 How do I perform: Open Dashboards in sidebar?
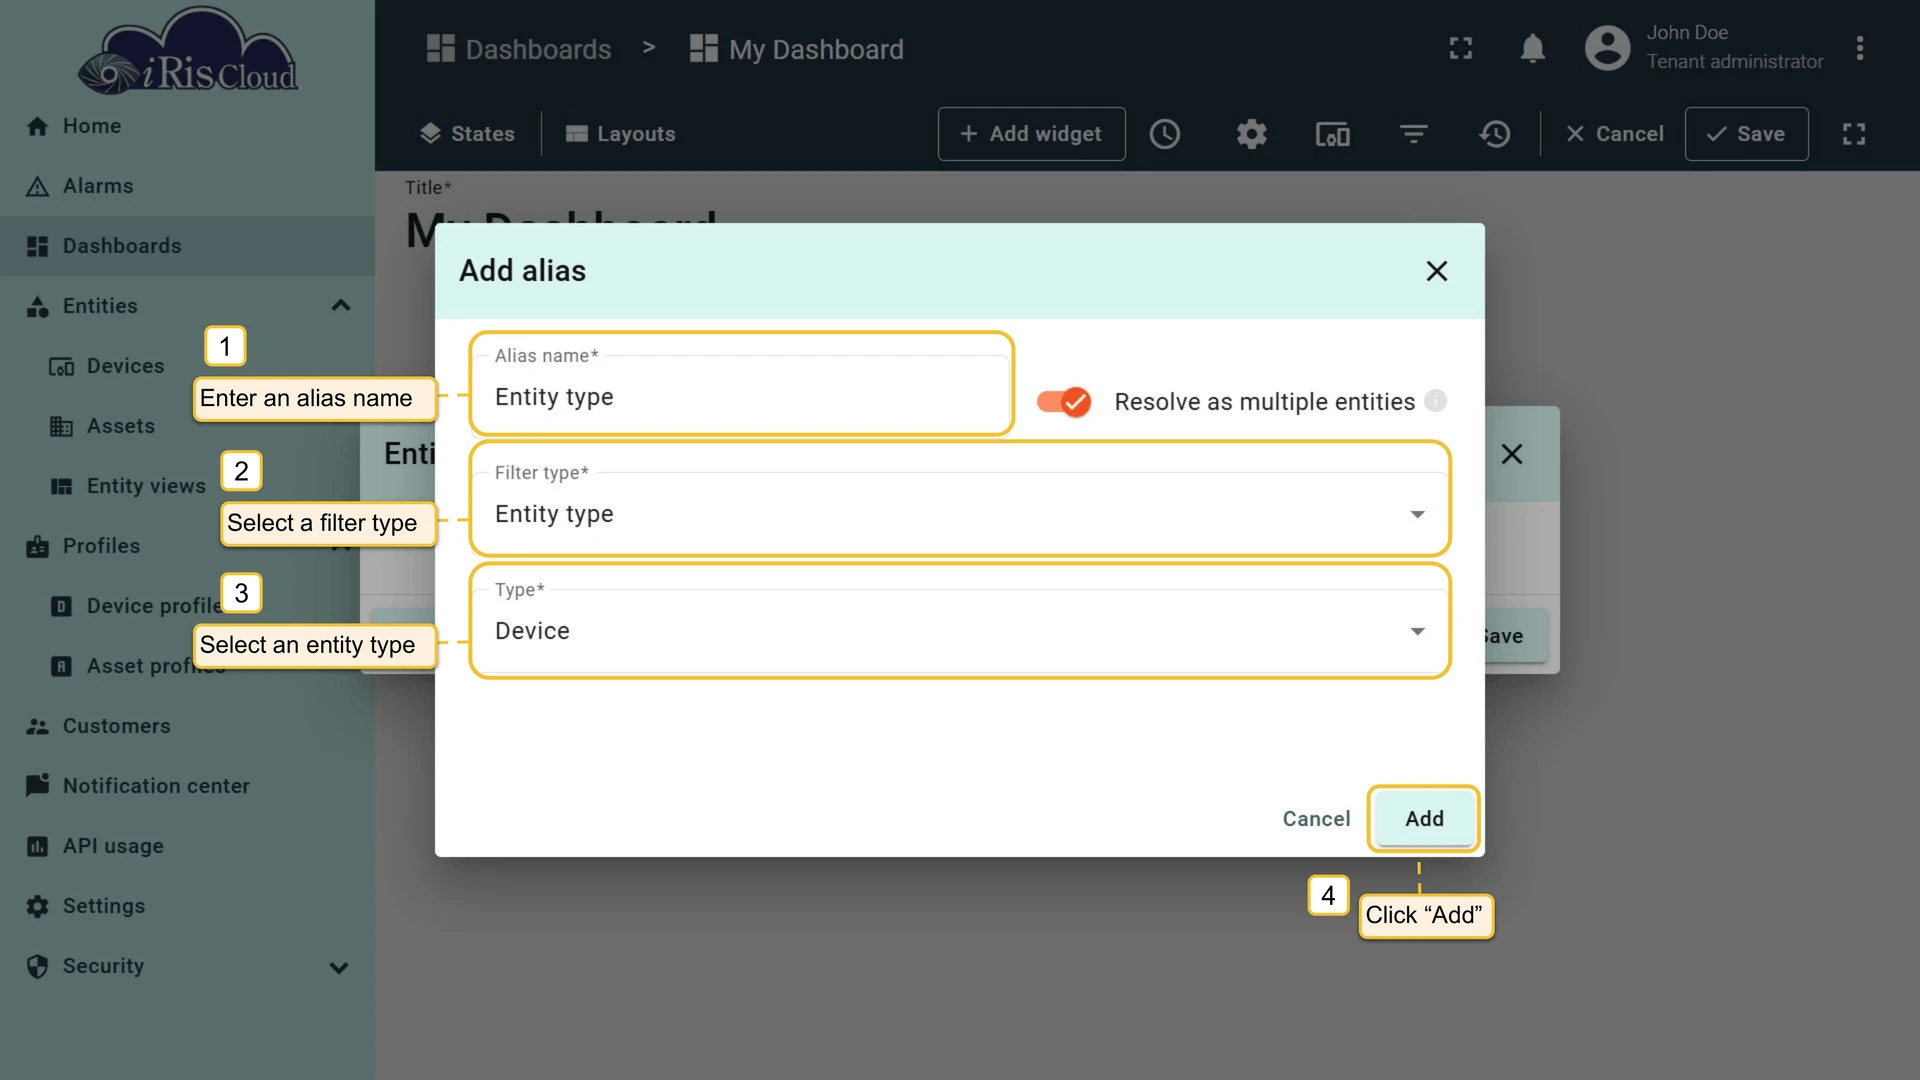(187, 246)
